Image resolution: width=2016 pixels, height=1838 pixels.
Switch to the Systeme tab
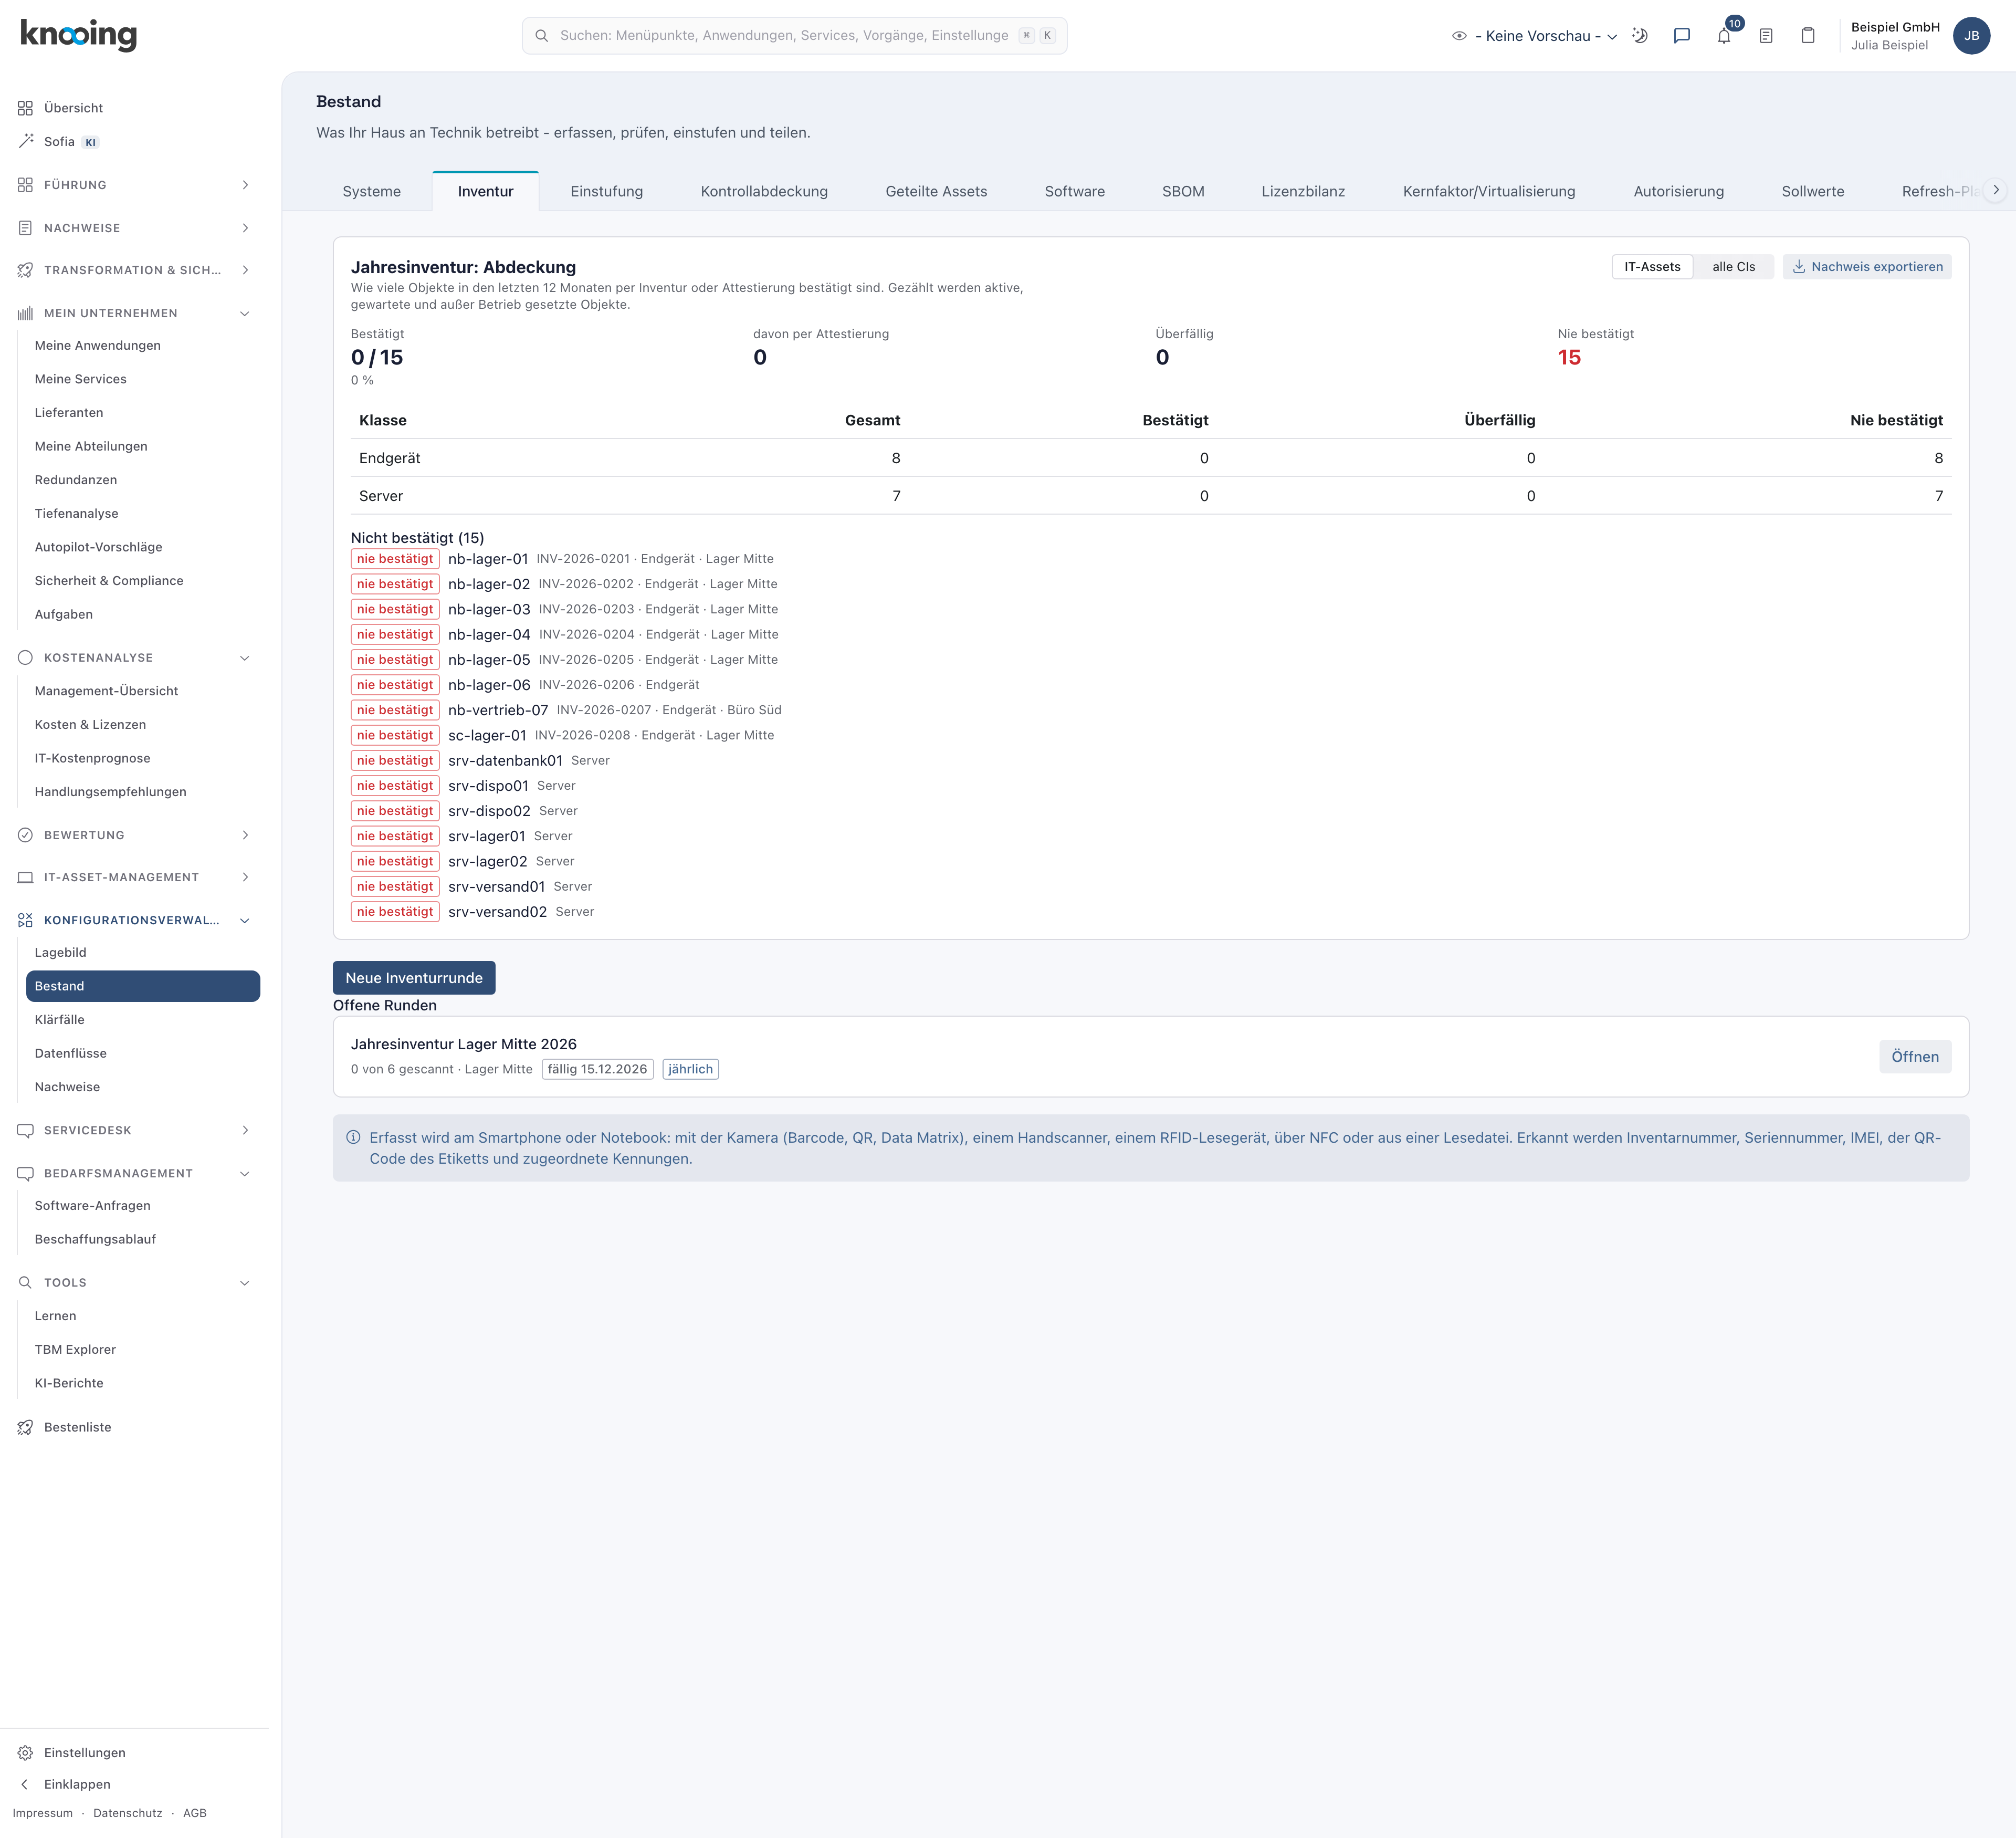point(371,191)
